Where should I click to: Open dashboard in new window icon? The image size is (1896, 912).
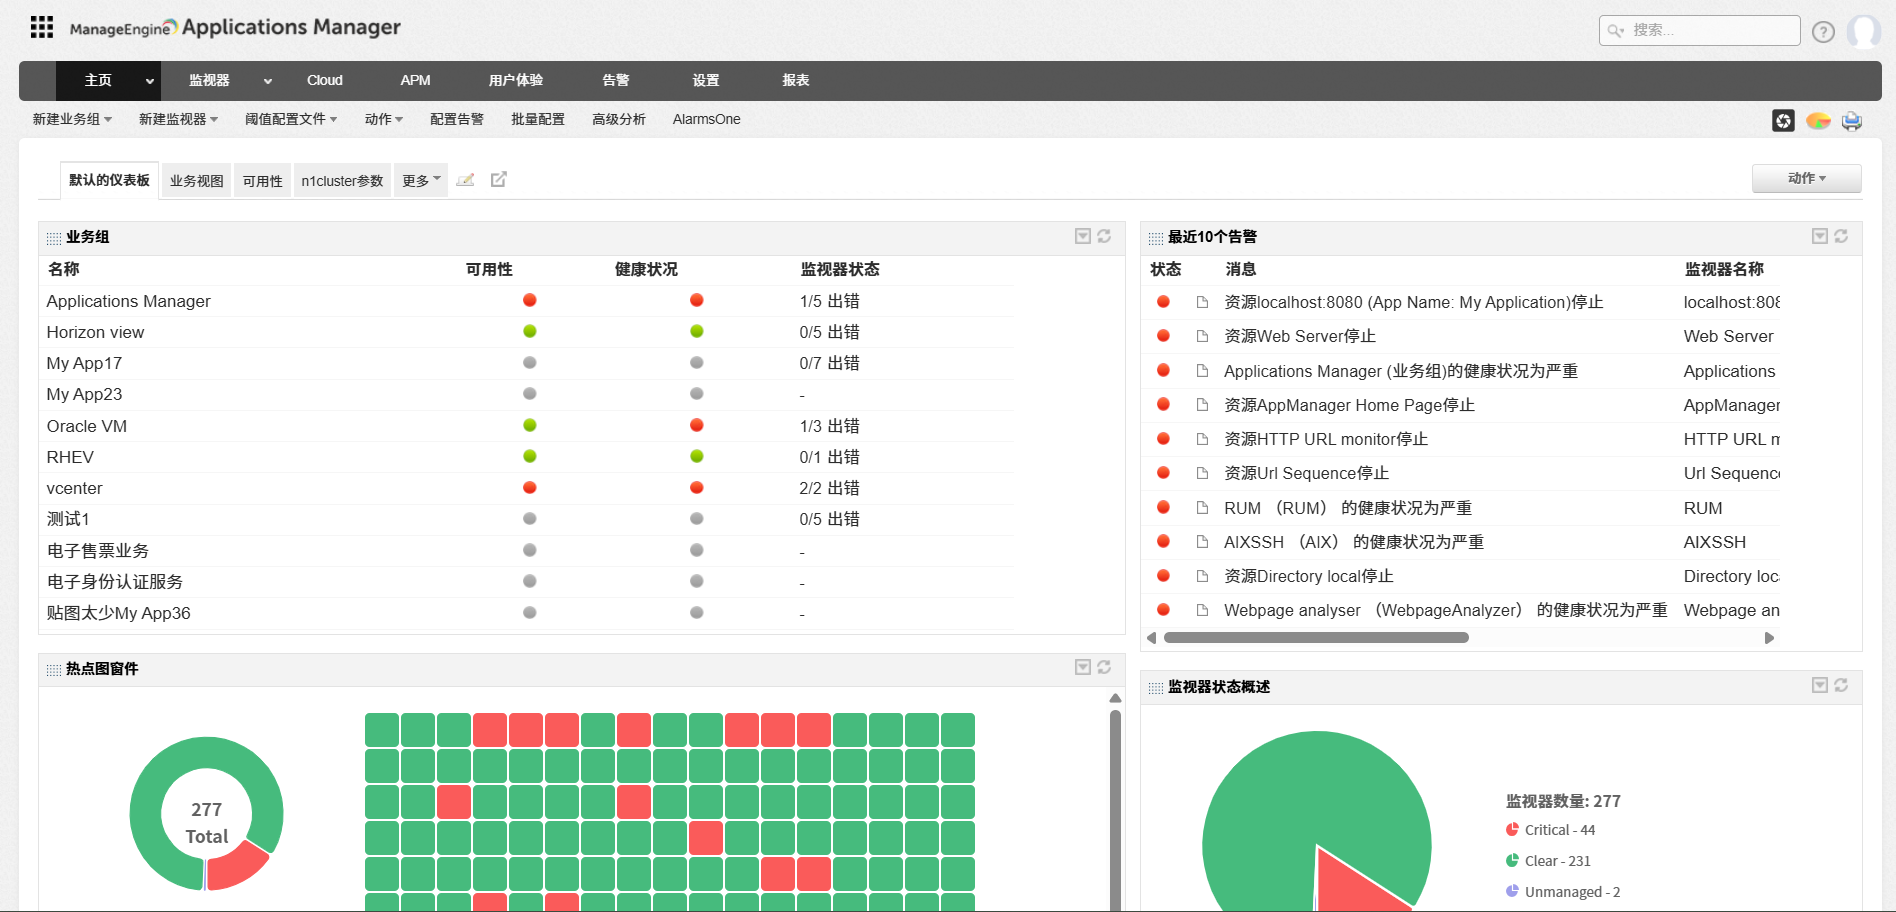click(499, 179)
